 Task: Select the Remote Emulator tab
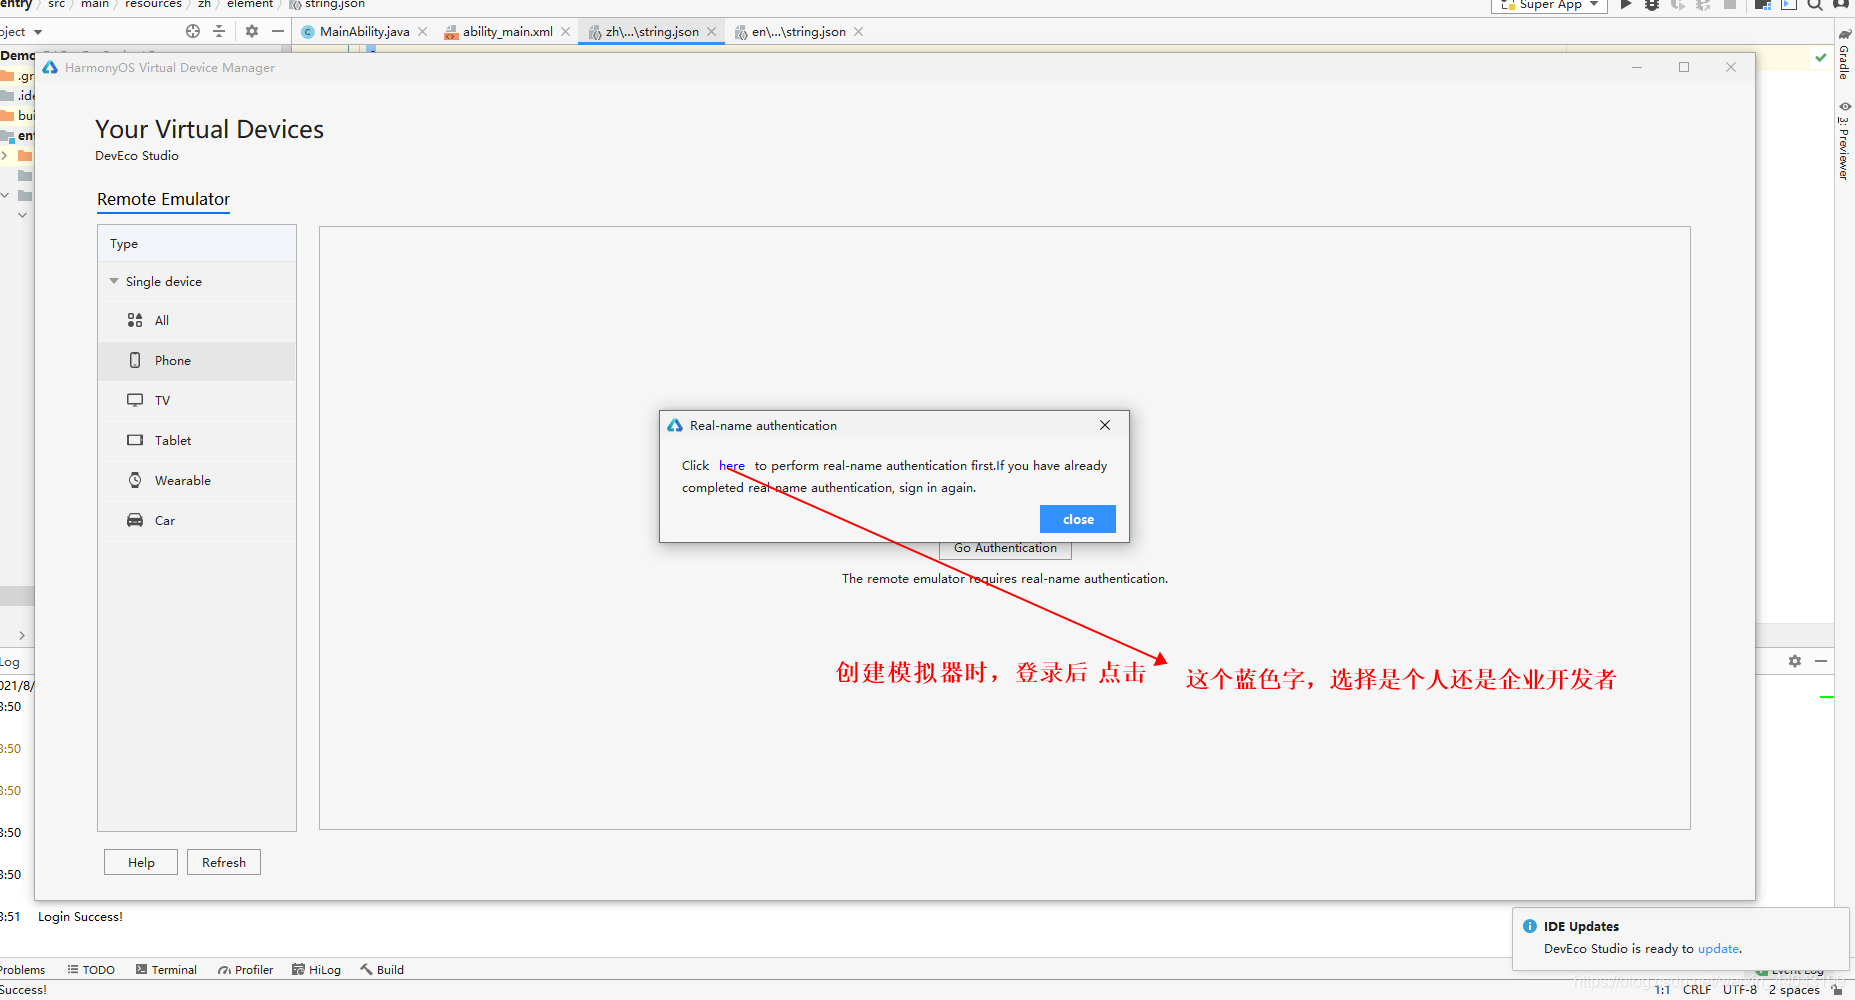click(x=163, y=199)
